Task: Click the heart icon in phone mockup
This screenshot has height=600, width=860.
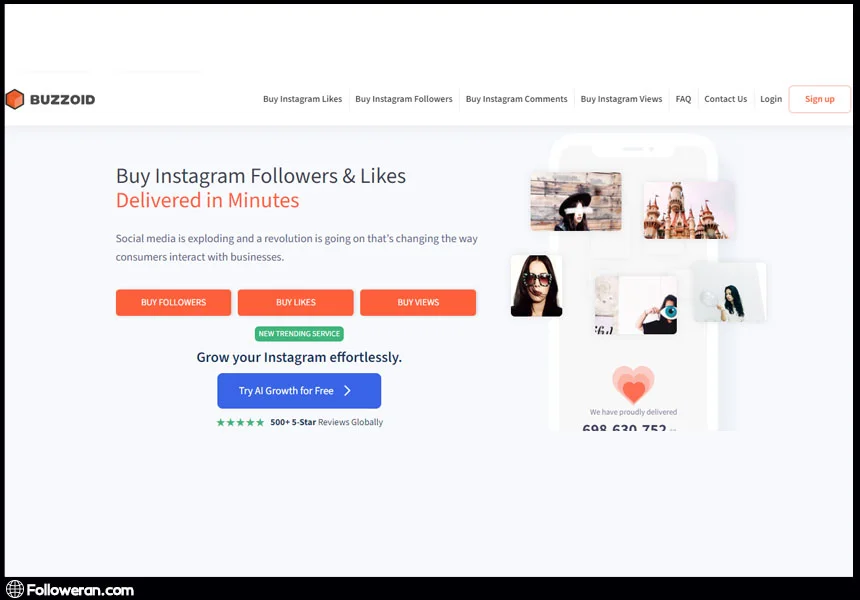Action: click(x=632, y=385)
